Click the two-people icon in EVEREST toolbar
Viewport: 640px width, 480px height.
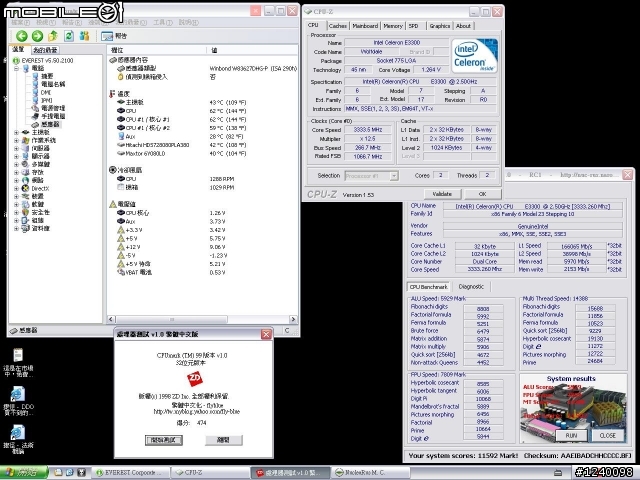(x=84, y=36)
